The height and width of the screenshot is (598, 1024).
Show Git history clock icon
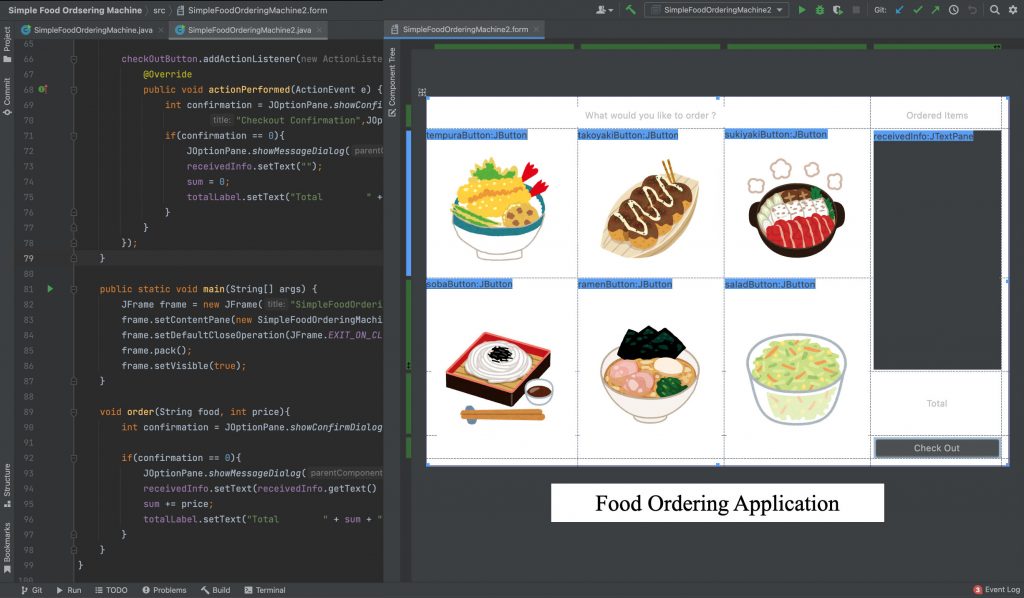tap(953, 10)
